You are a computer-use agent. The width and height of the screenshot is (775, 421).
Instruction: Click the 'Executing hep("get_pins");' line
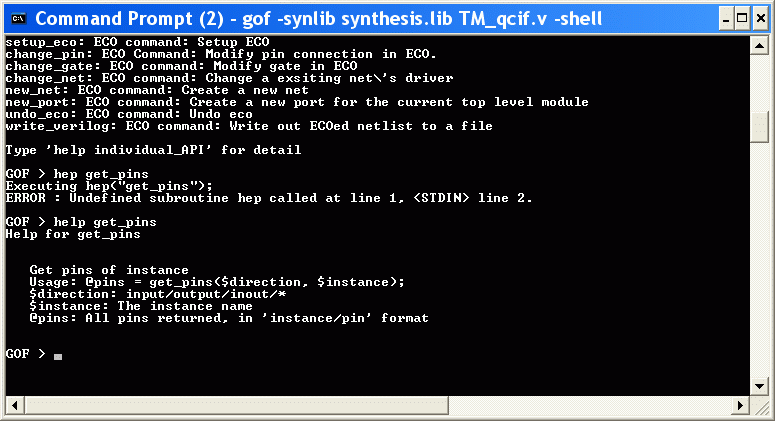[x=109, y=186]
